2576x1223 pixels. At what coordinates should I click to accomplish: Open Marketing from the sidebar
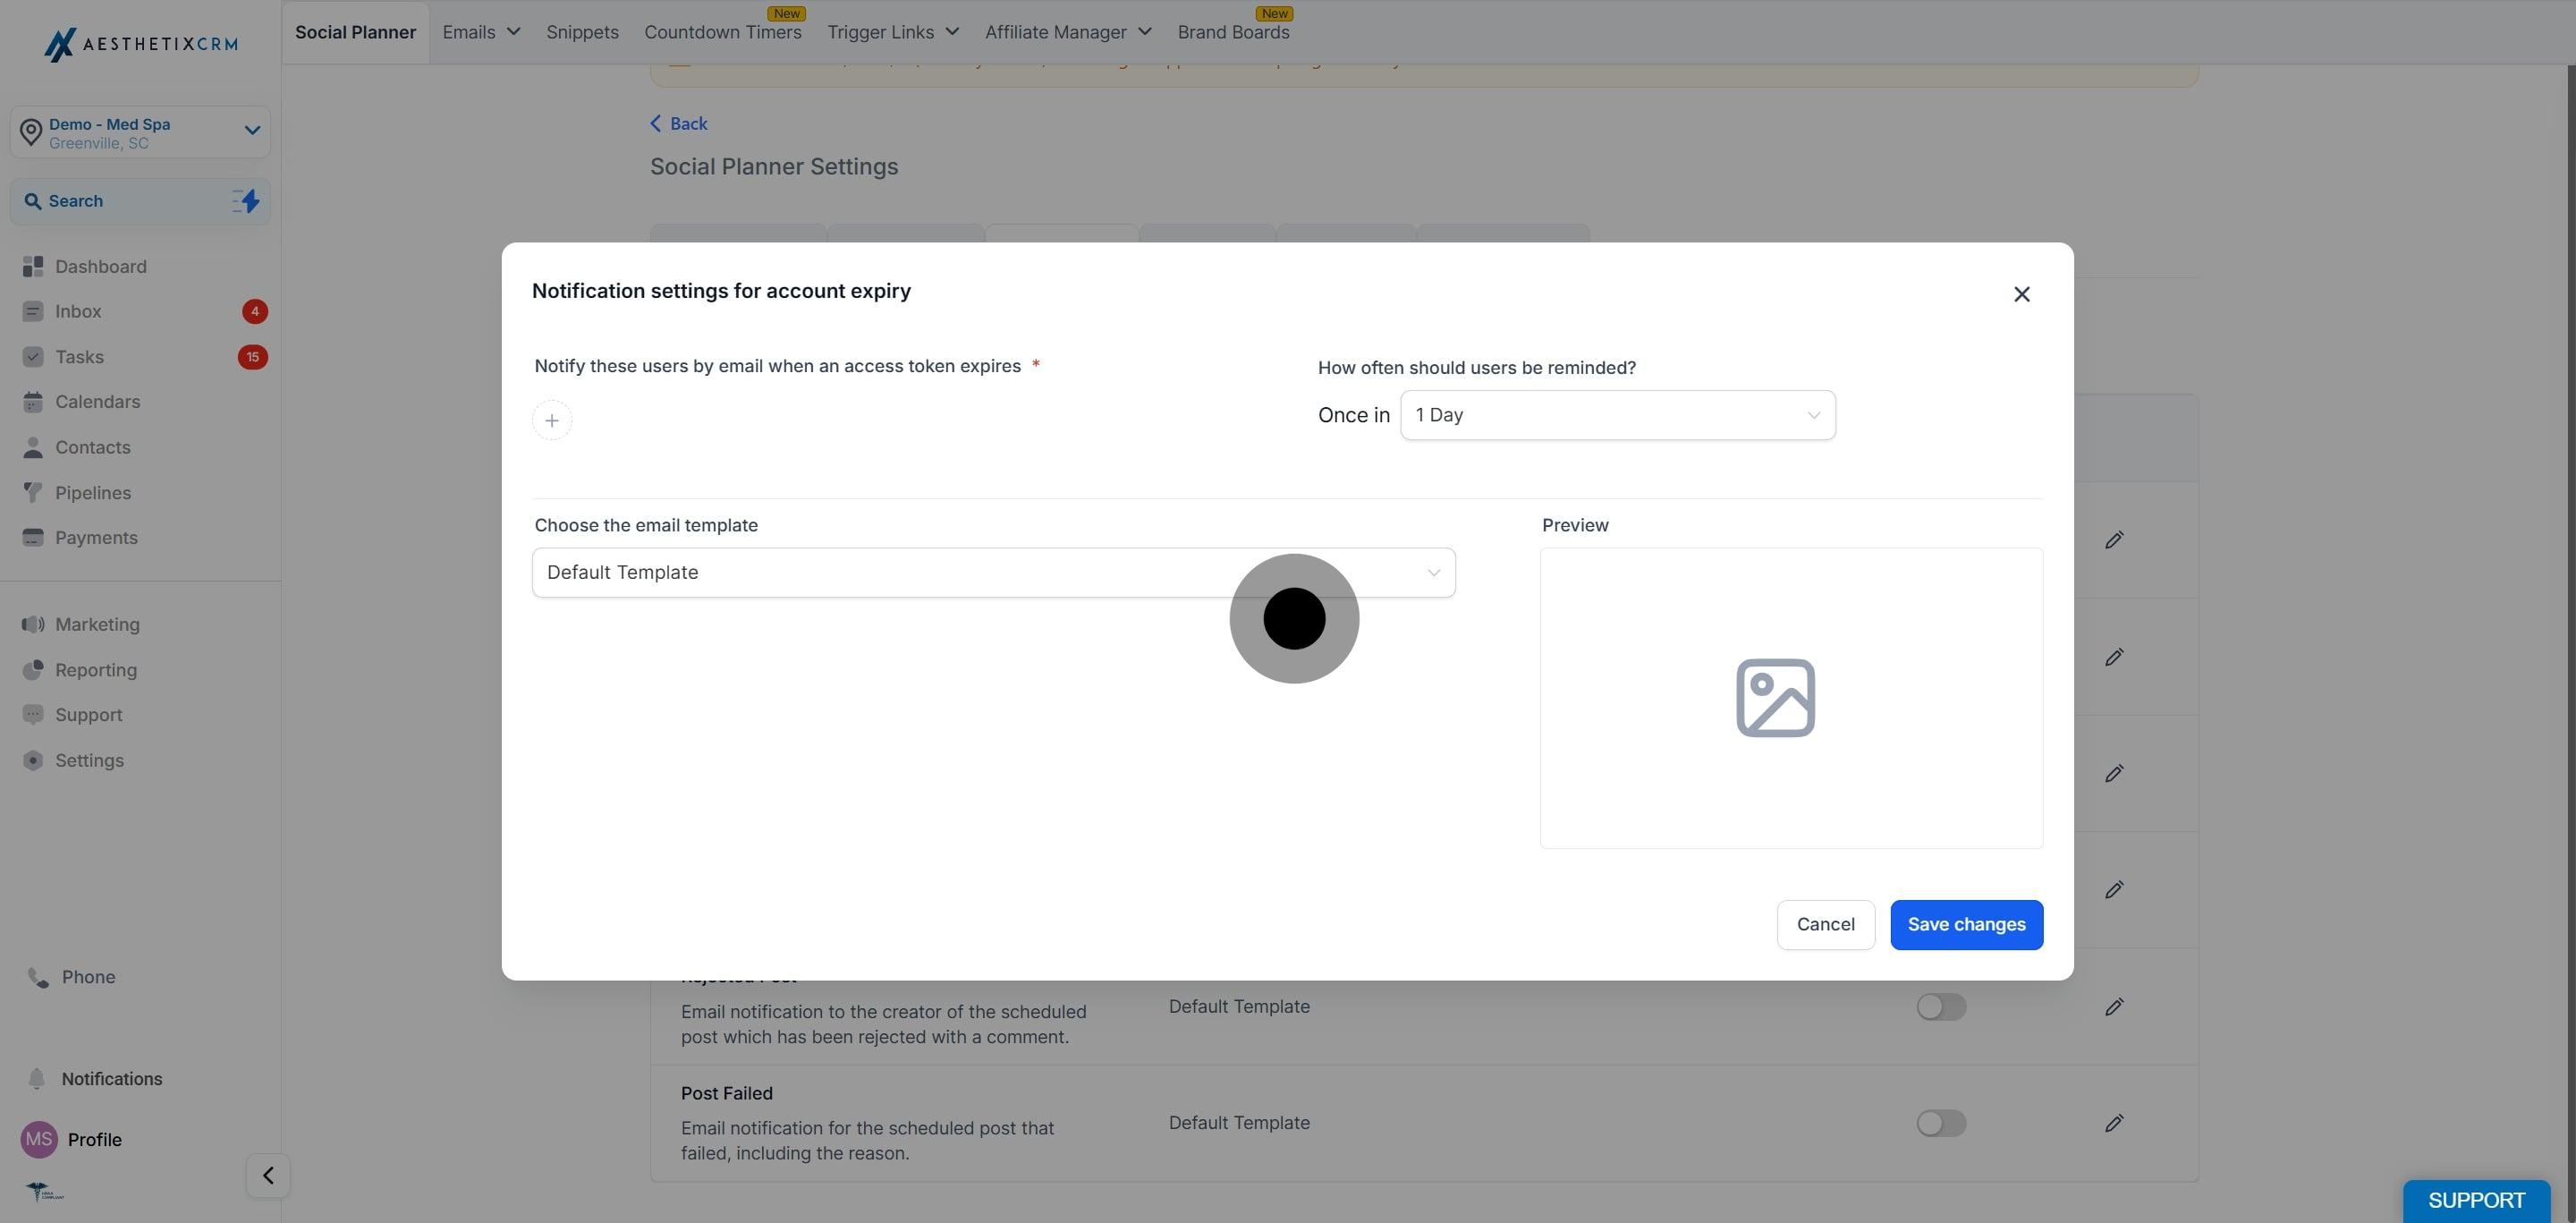pos(97,625)
